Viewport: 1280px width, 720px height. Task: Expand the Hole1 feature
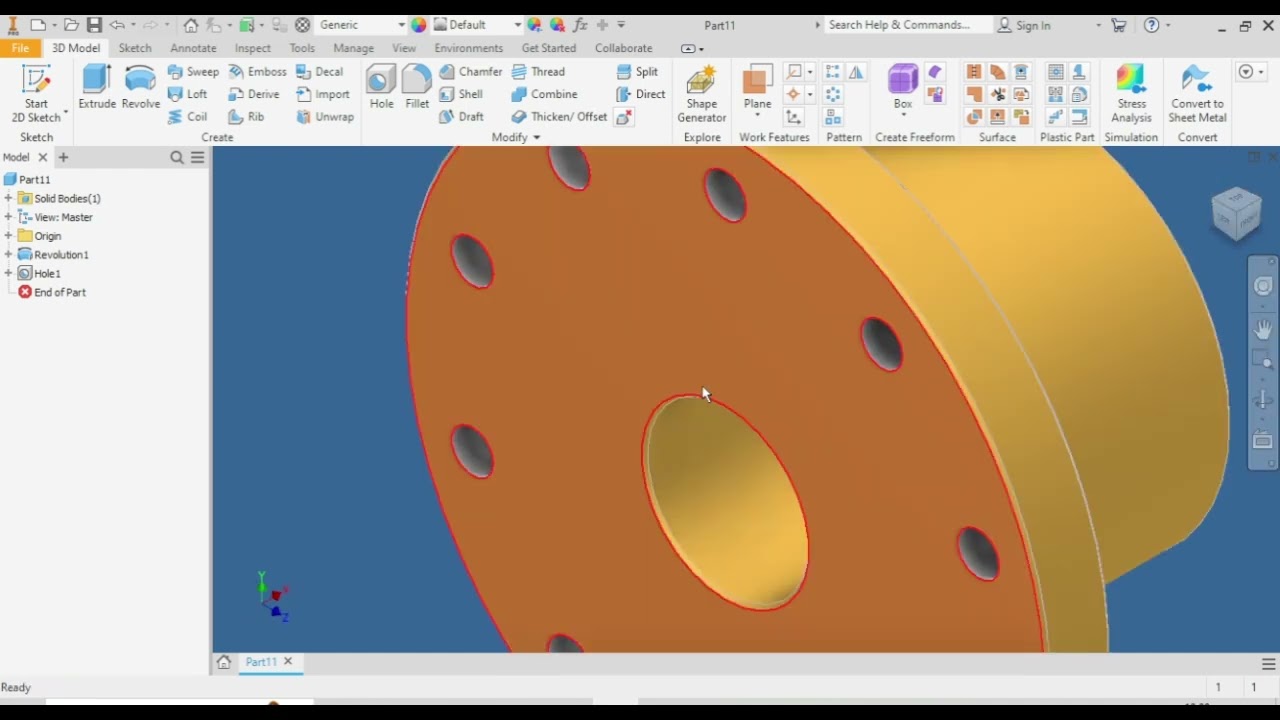coord(8,273)
